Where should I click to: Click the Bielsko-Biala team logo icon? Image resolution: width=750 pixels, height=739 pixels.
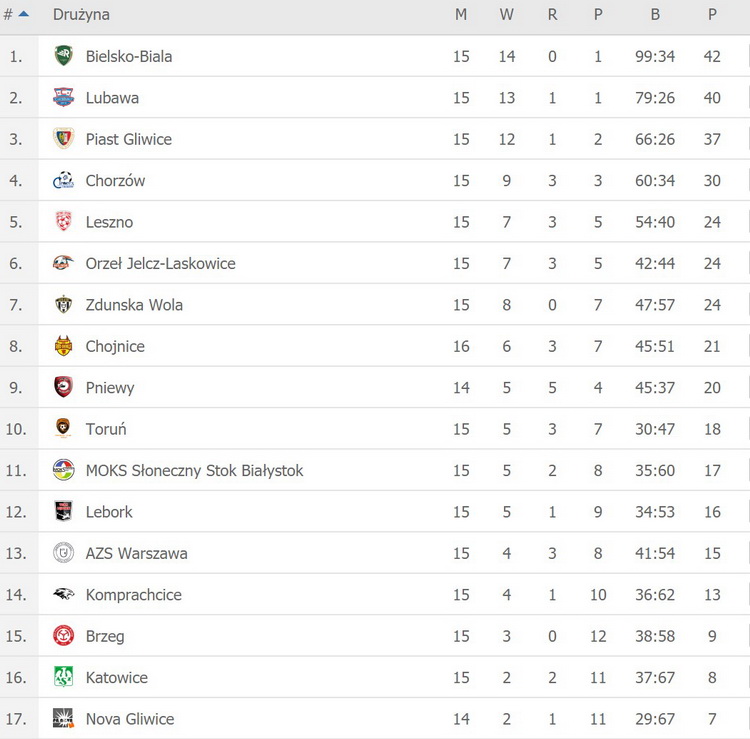pos(63,56)
